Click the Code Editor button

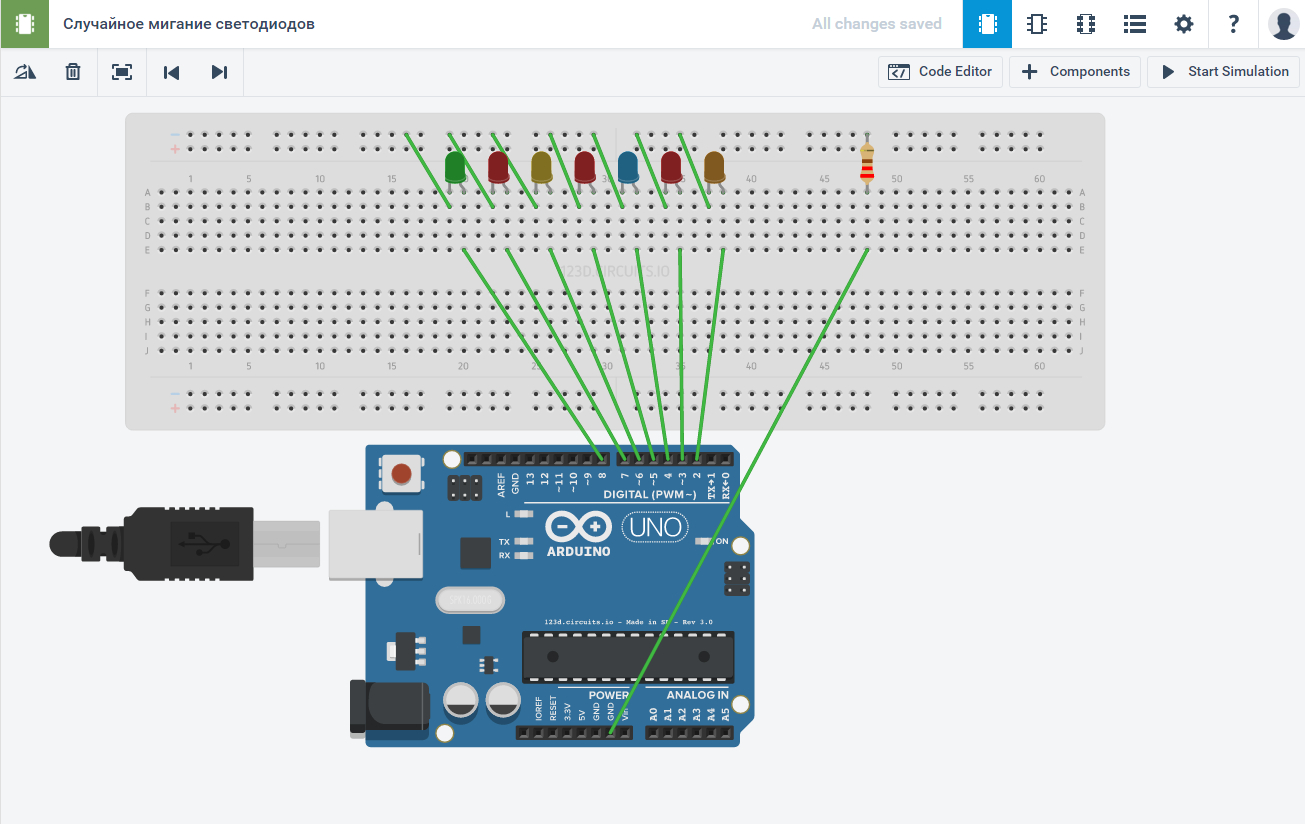pyautogui.click(x=940, y=71)
